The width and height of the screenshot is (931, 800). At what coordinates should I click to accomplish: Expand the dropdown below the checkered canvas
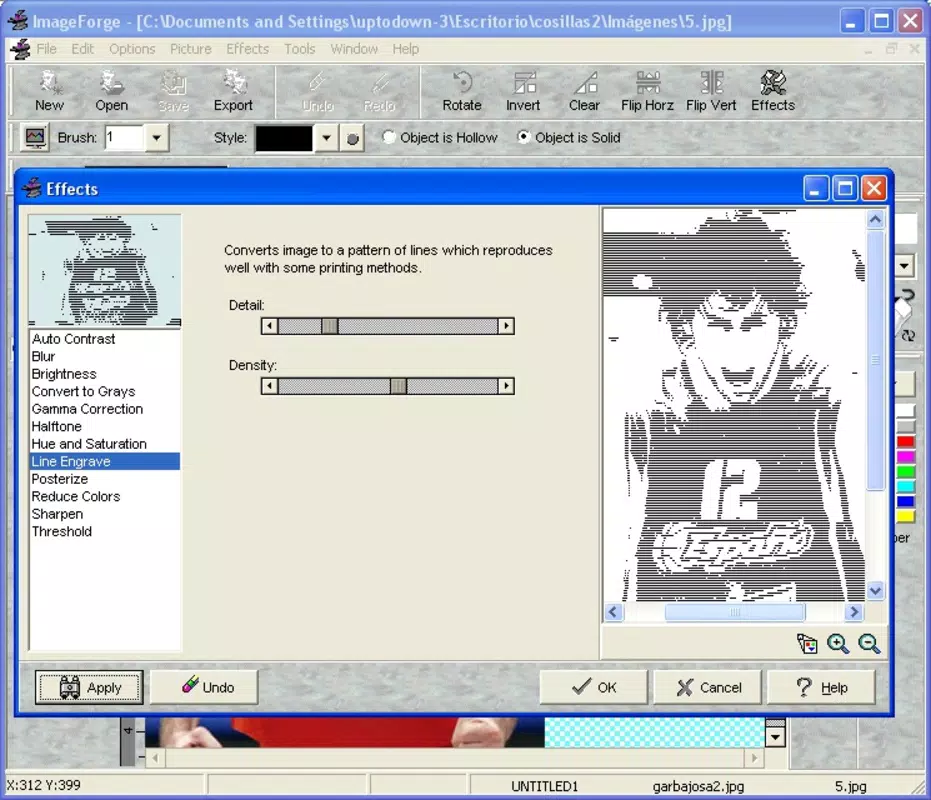coord(775,738)
